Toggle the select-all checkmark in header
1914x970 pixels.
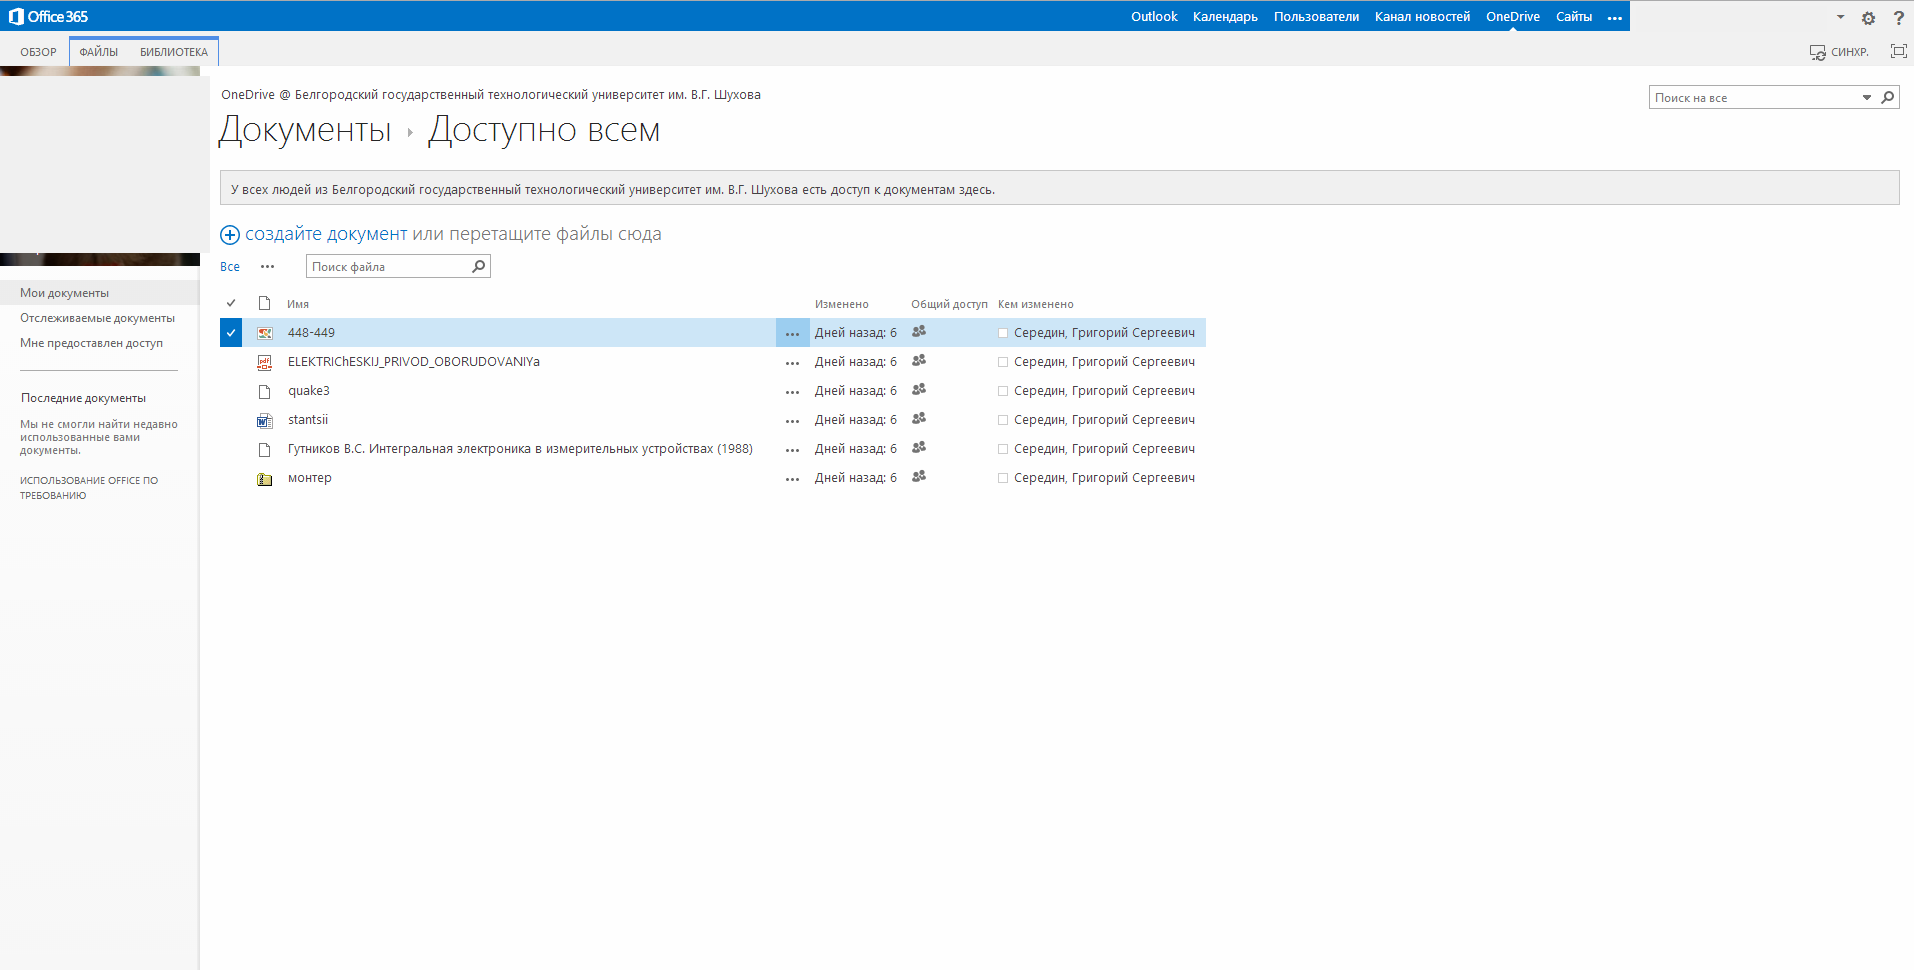point(231,303)
